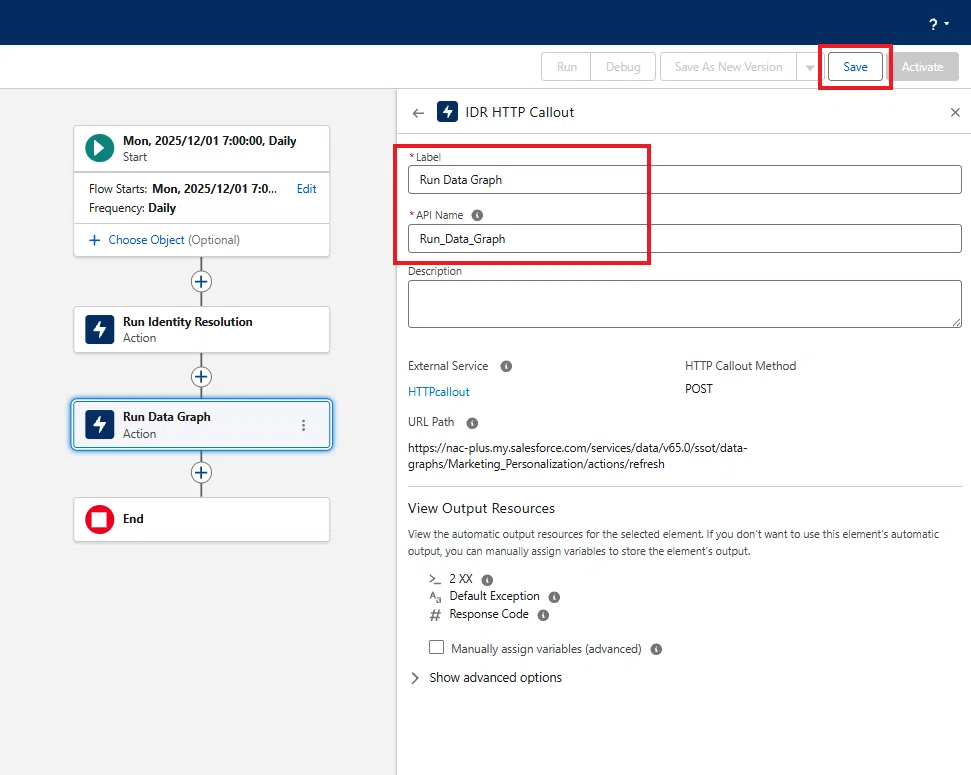The height and width of the screenshot is (775, 971).
Task: Add element after Run Data Graph
Action: click(x=201, y=473)
